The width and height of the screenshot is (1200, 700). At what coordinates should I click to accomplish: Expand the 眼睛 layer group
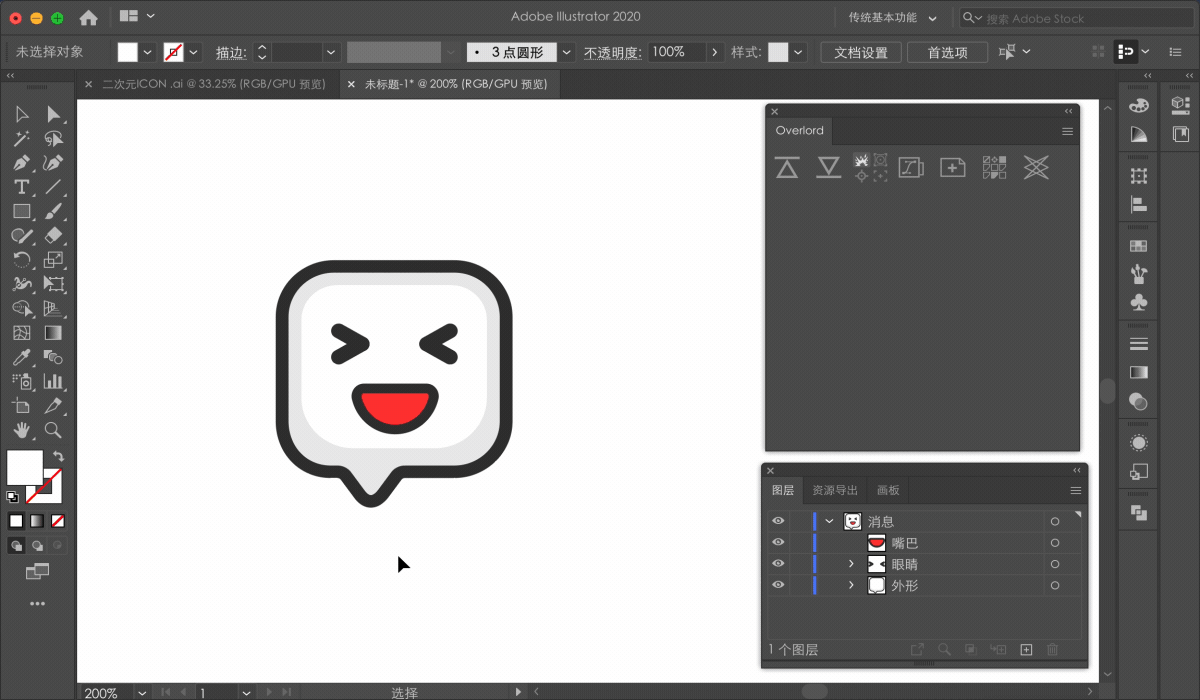point(851,564)
